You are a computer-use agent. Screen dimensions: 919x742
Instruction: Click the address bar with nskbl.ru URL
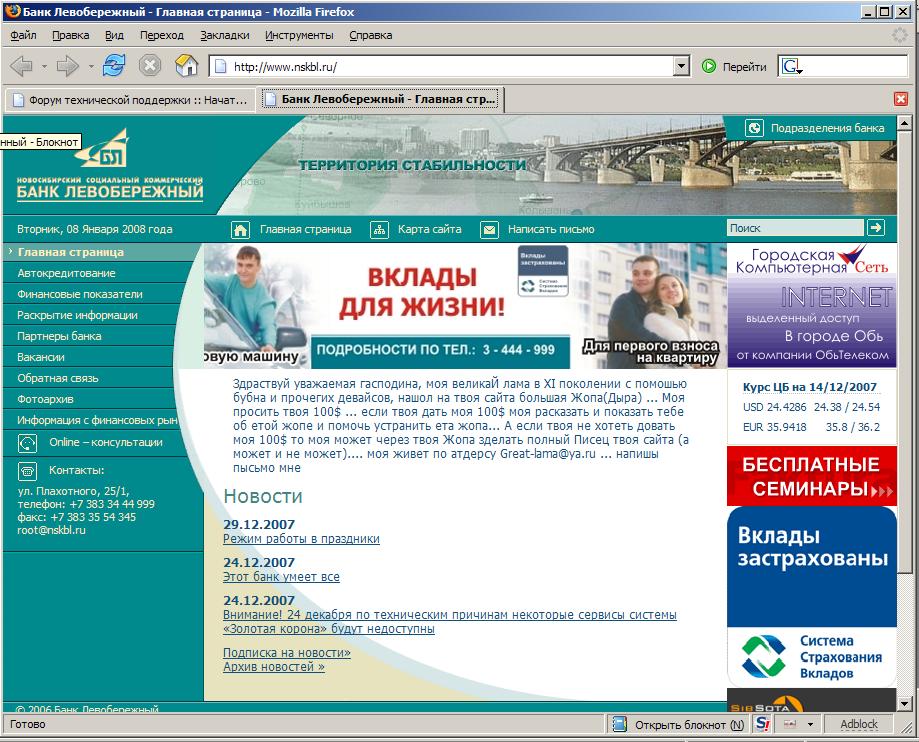(x=441, y=66)
